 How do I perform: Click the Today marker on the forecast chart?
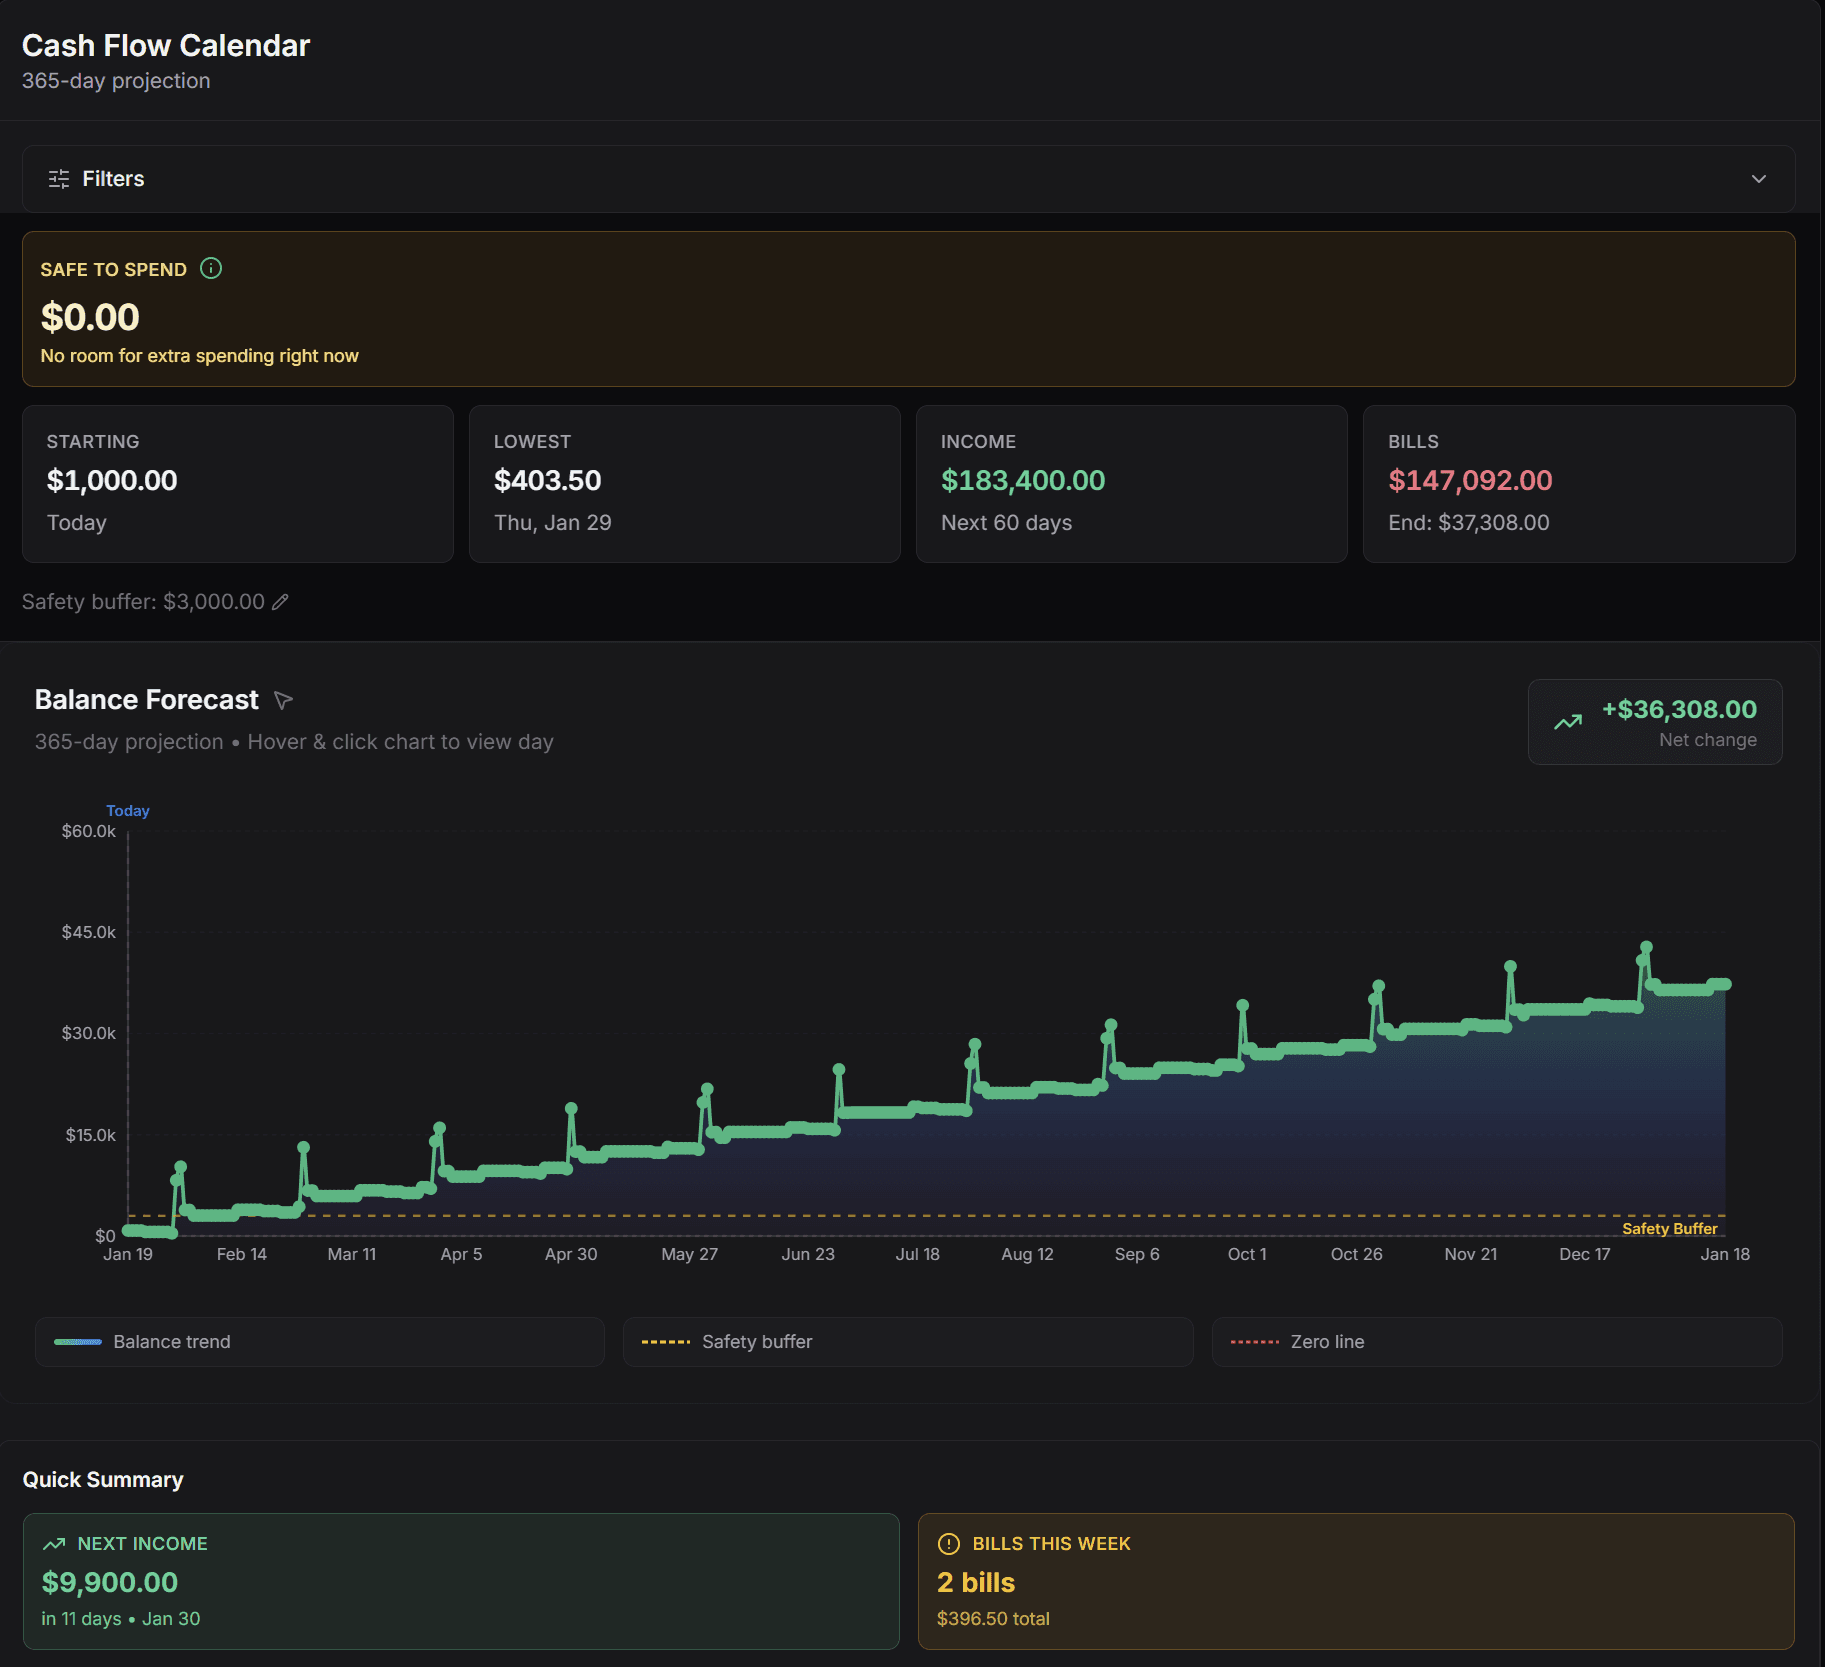127,810
